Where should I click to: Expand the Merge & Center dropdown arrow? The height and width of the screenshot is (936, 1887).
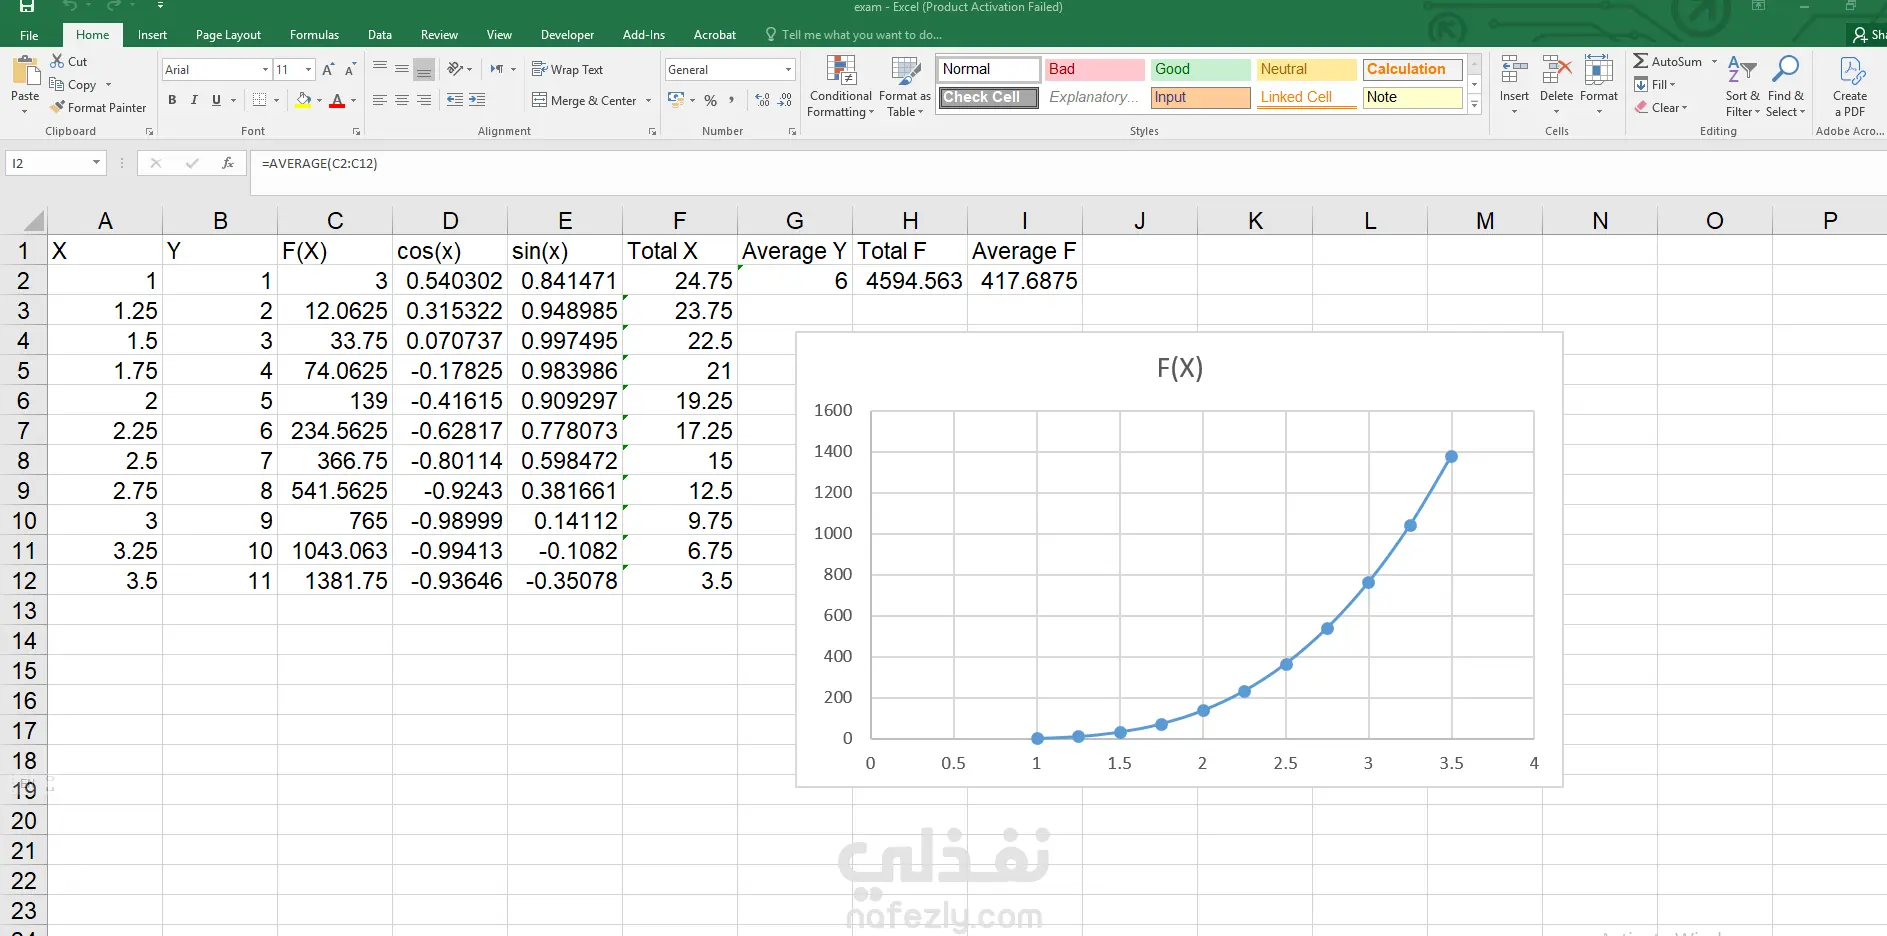[648, 100]
